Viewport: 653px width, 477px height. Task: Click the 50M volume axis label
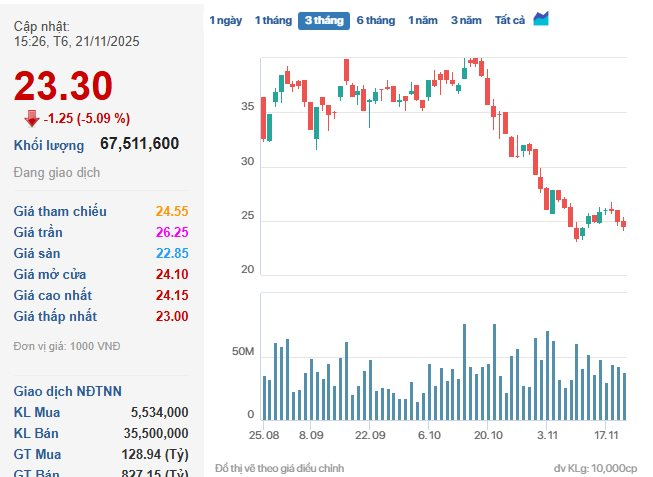[243, 353]
